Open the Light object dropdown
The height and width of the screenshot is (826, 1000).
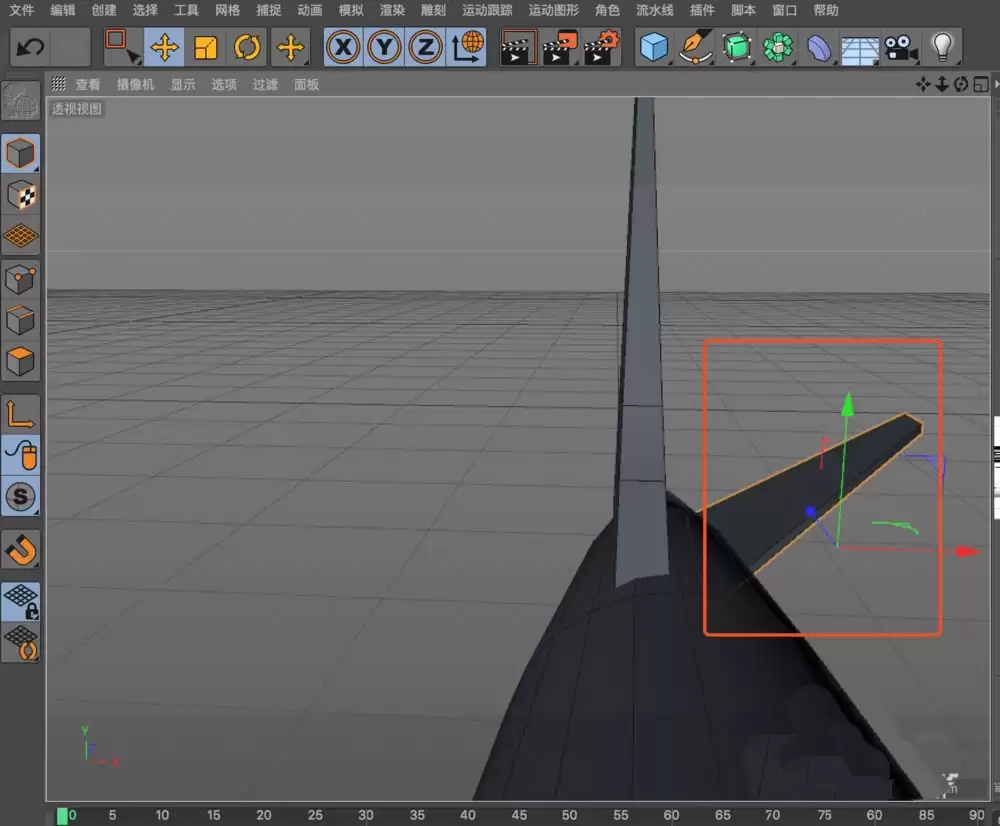[x=943, y=47]
